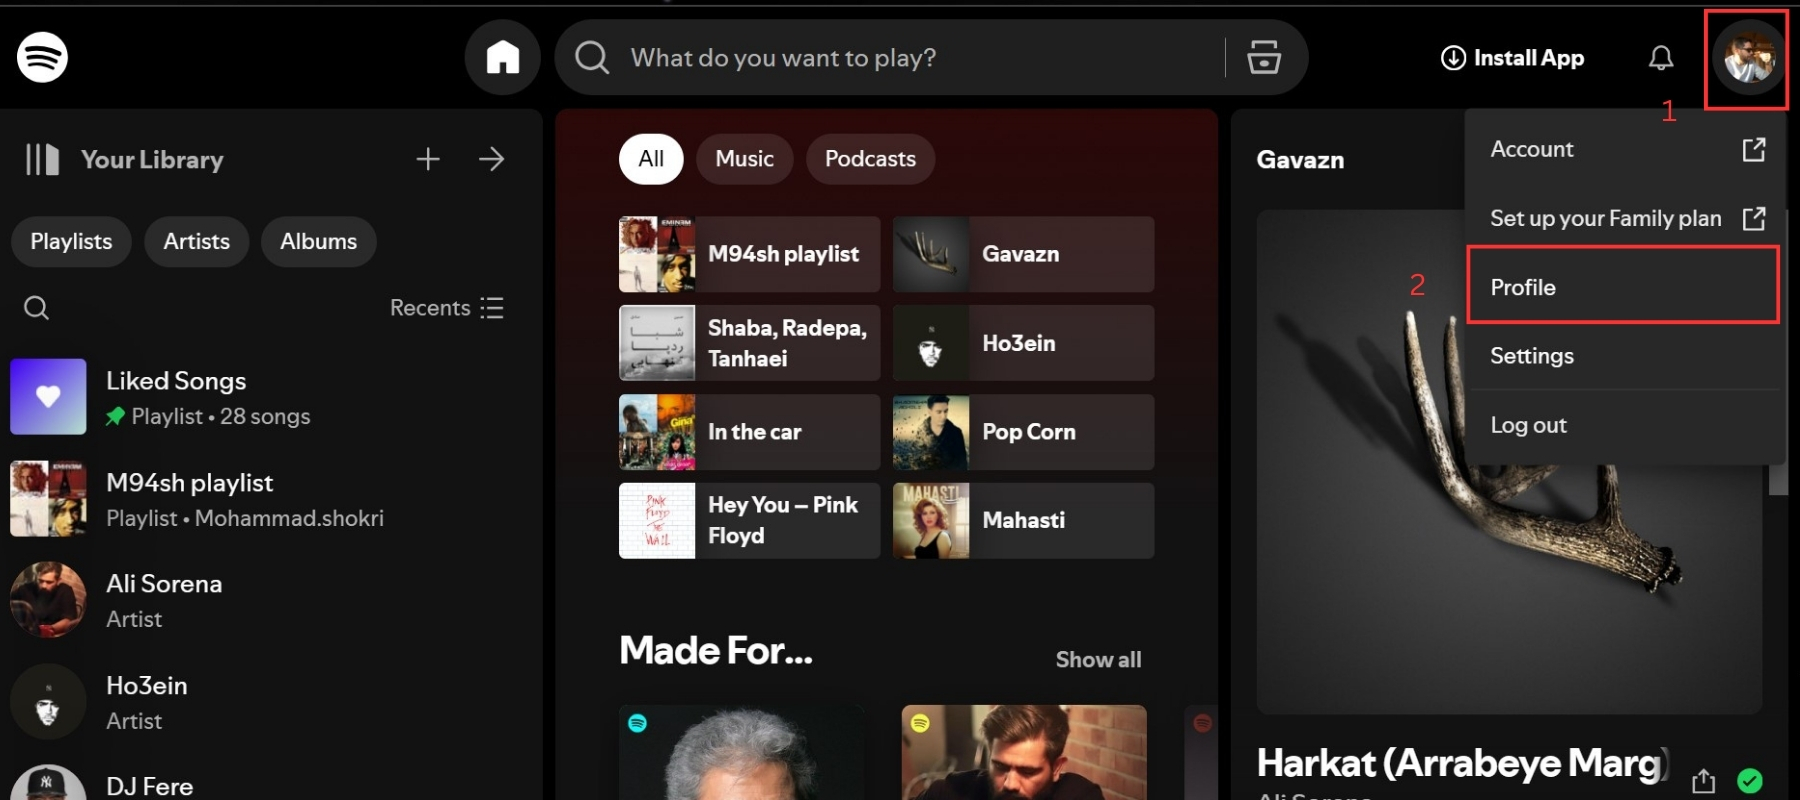
Task: Click the Spotify logo icon
Action: click(42, 57)
